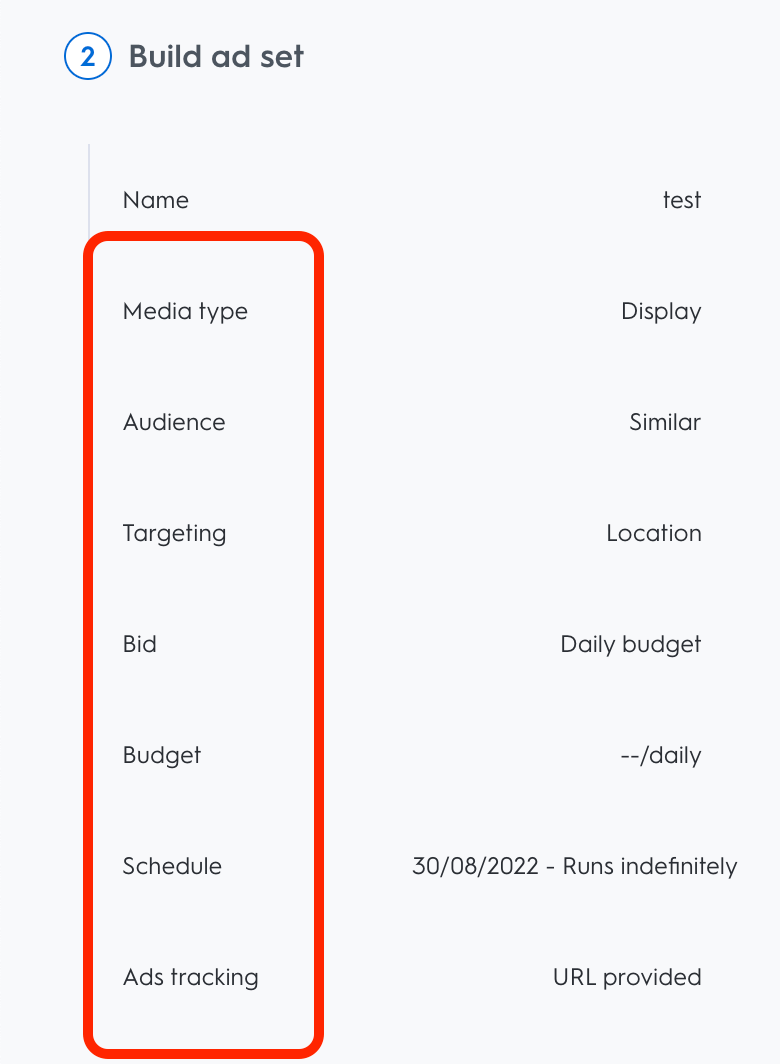Image resolution: width=780 pixels, height=1064 pixels.
Task: Click the ad set name value test
Action: point(681,200)
